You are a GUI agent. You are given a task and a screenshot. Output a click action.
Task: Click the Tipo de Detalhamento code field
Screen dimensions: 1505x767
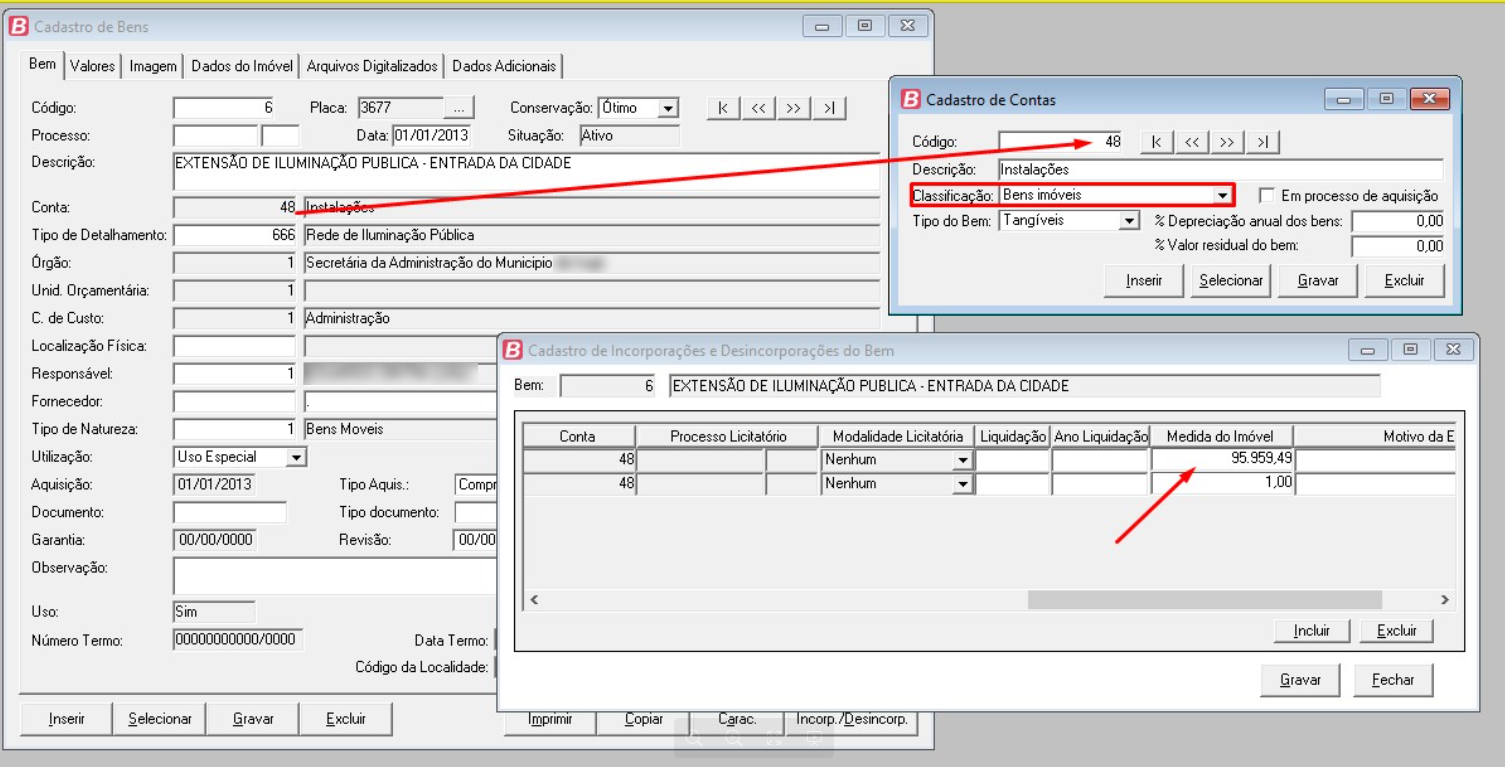click(235, 235)
